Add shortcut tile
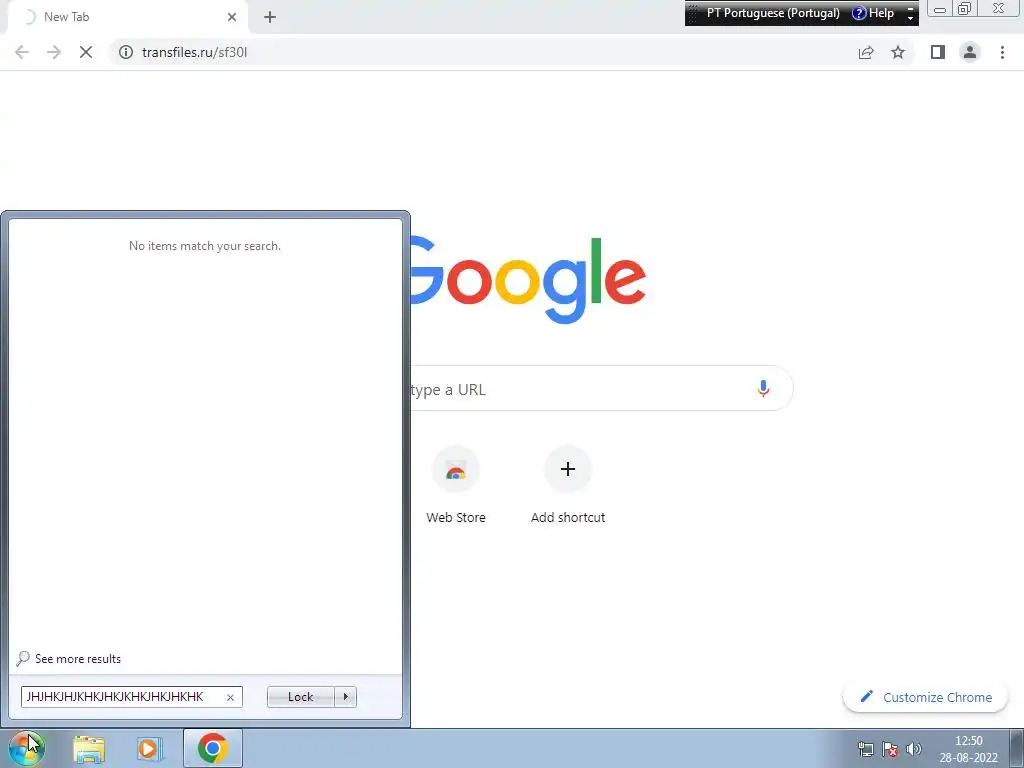 (568, 484)
